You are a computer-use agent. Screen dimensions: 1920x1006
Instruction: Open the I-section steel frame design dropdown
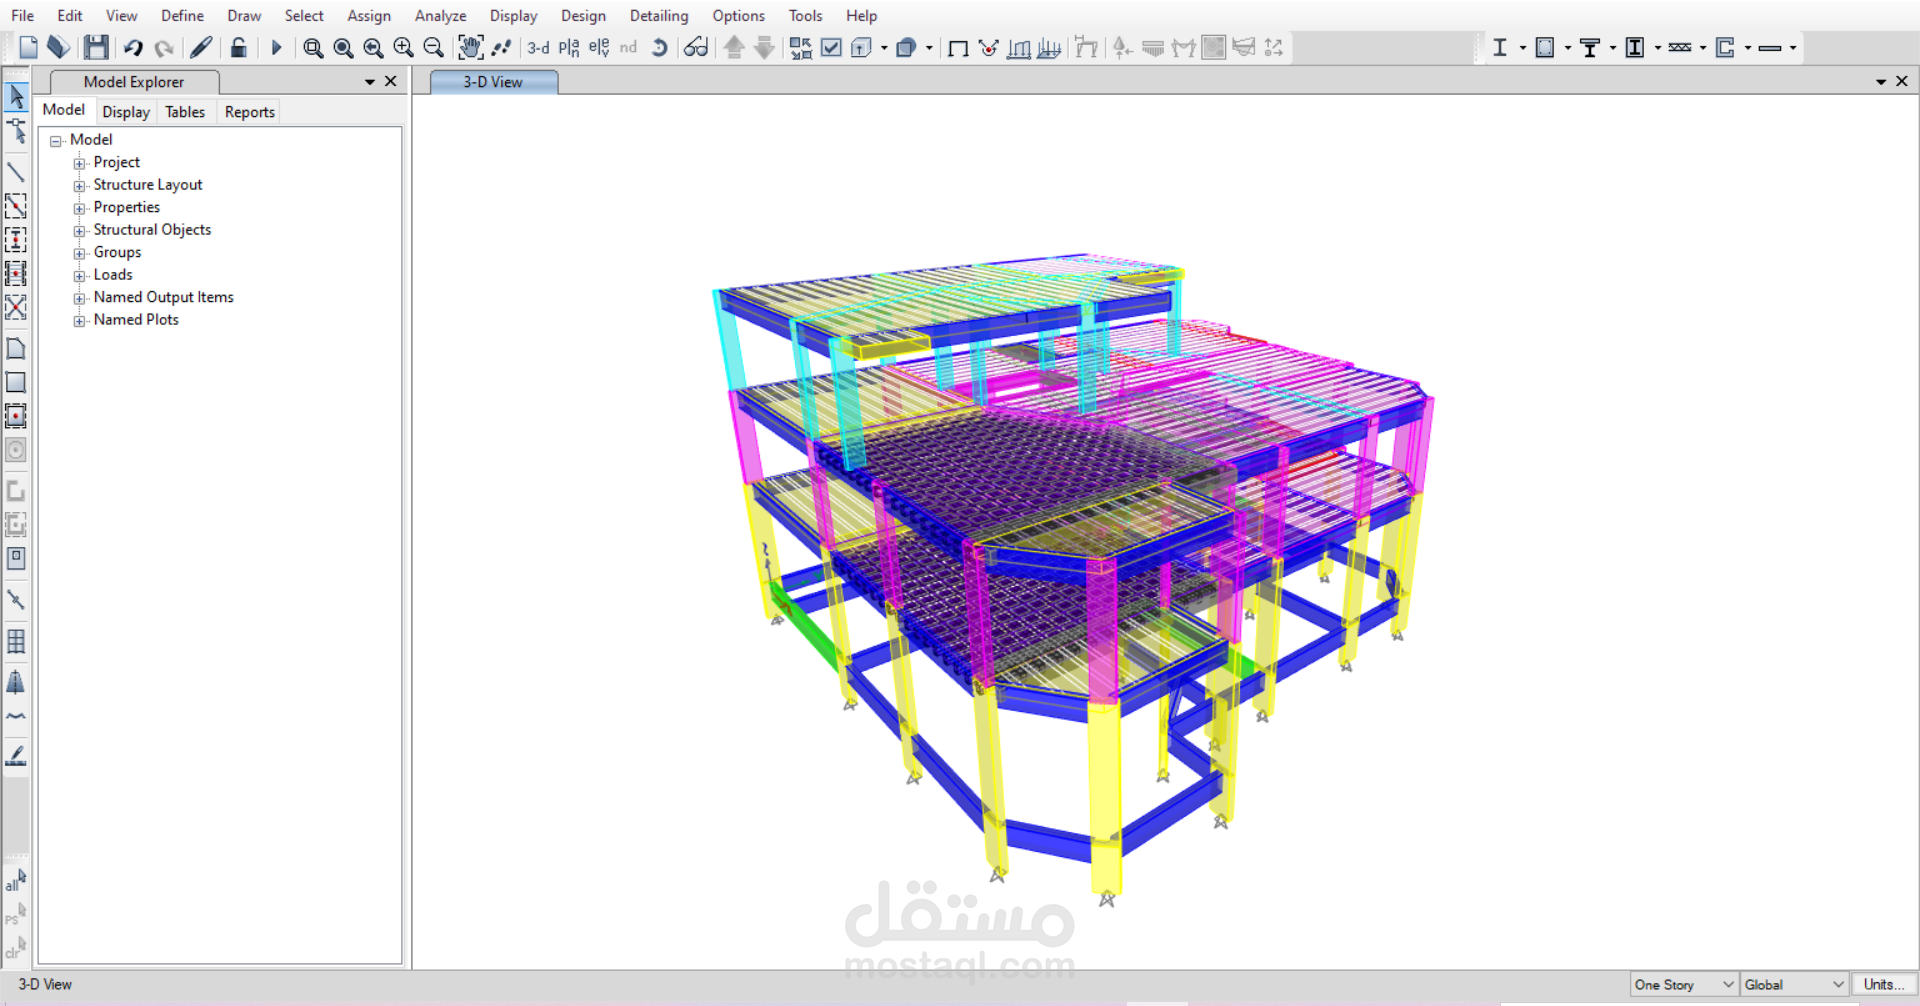tap(1522, 47)
